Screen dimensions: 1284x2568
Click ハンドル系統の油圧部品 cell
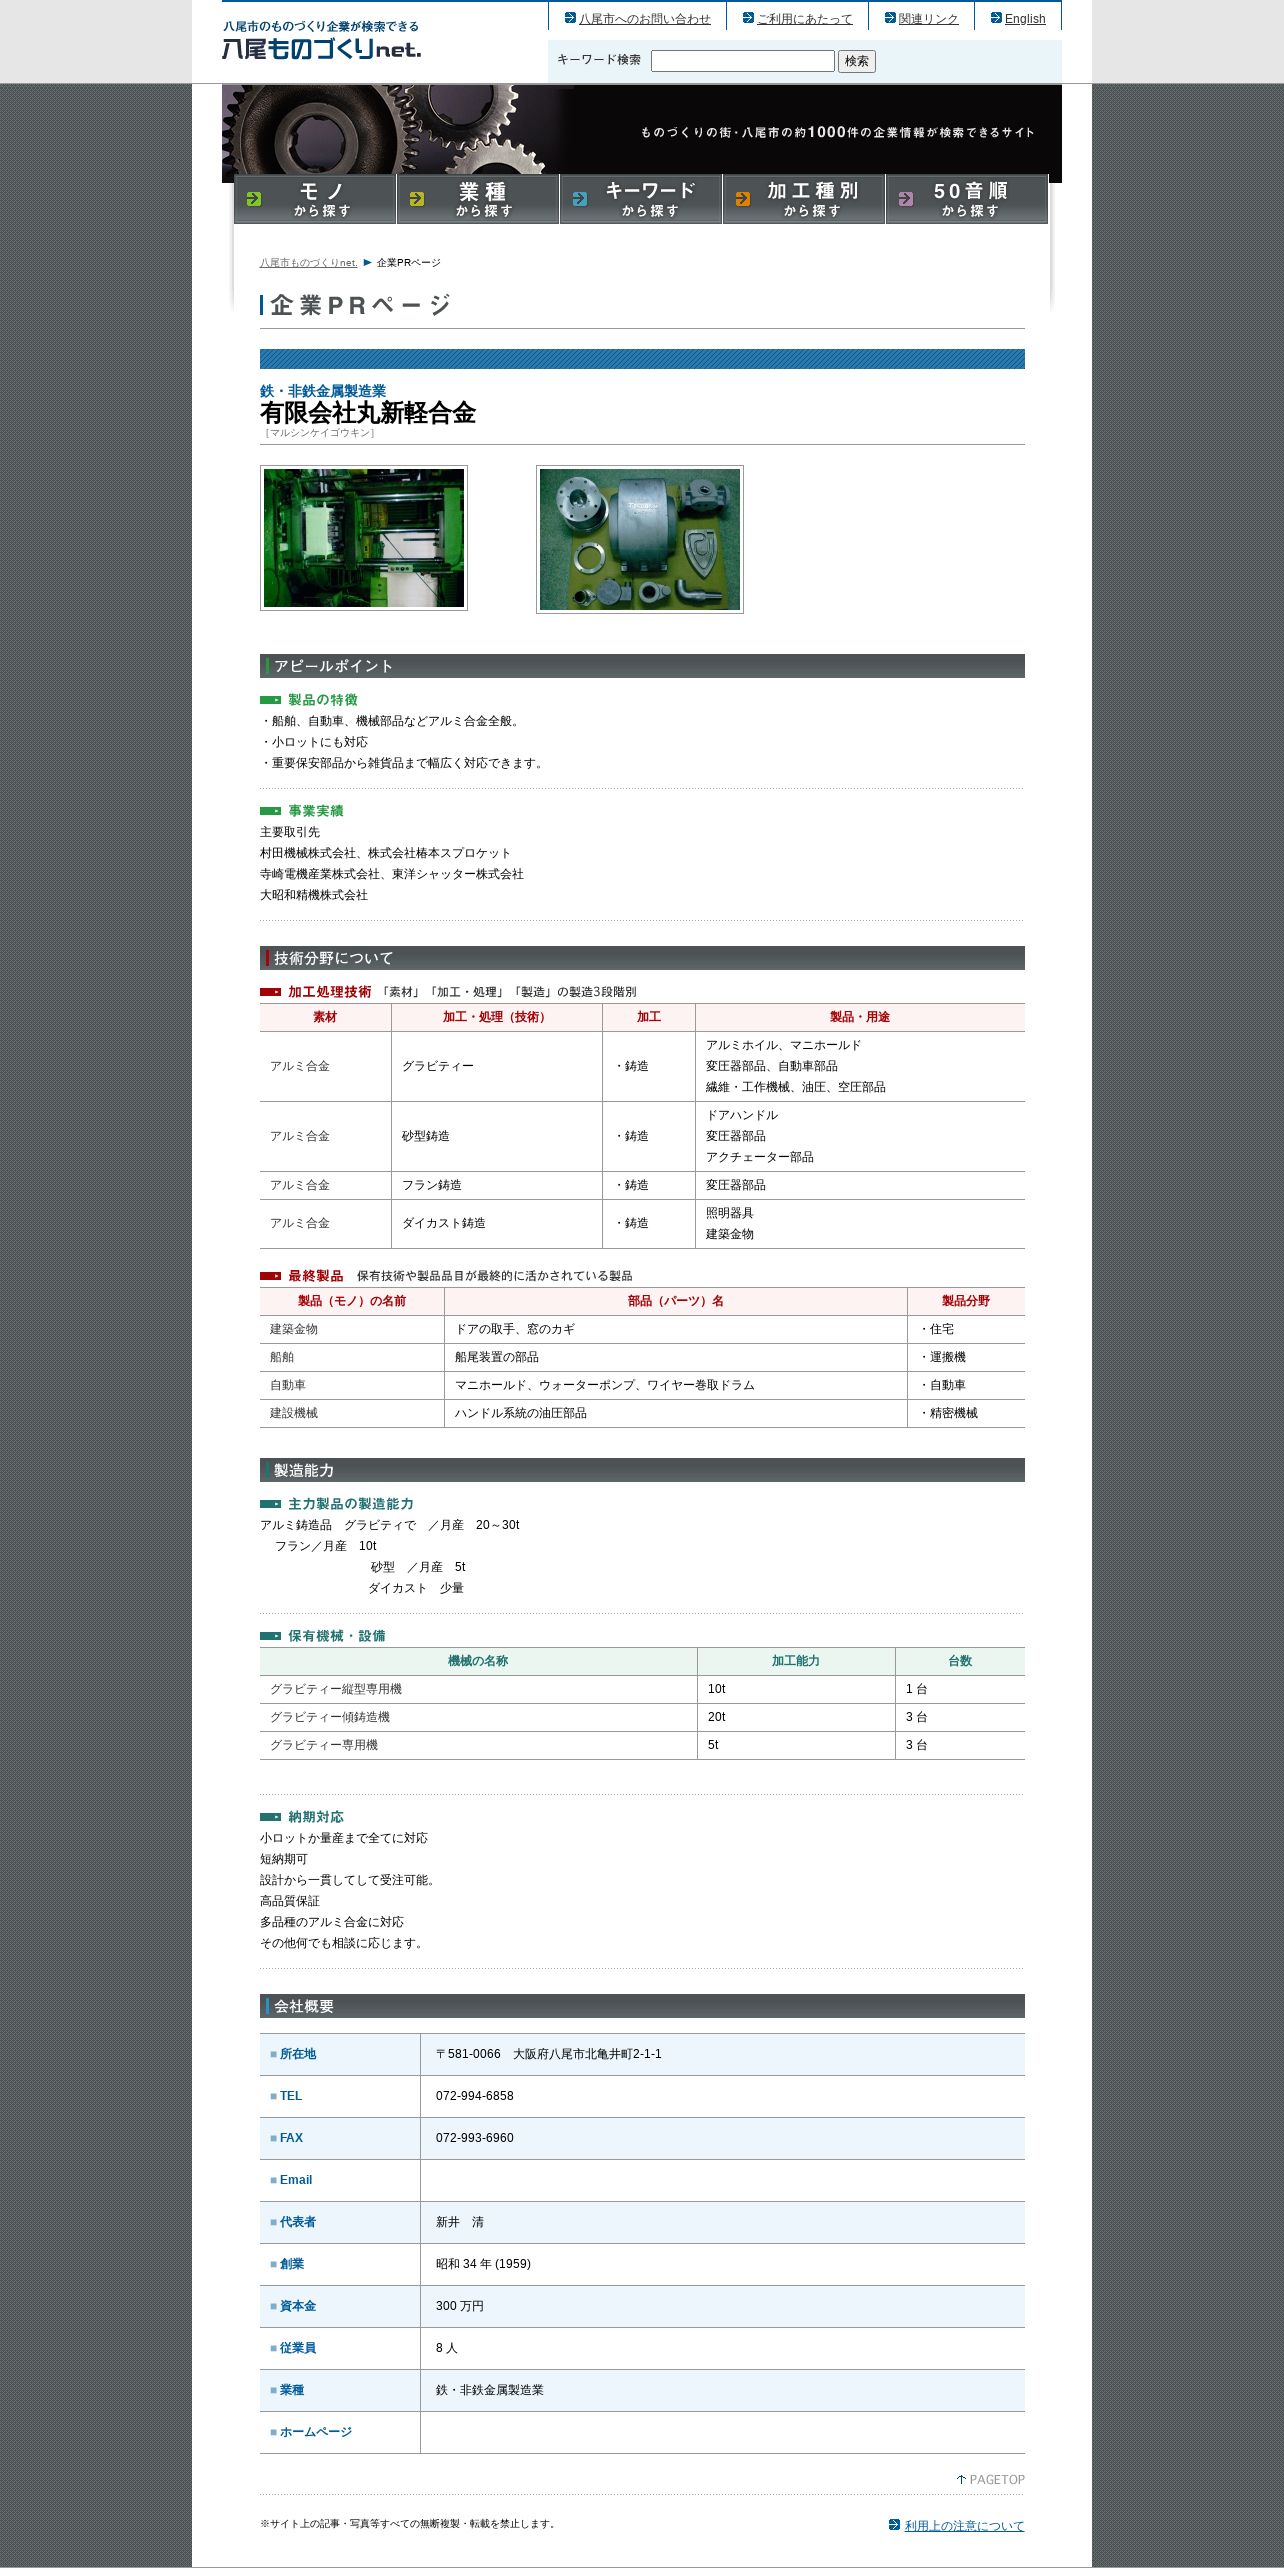[x=676, y=1413]
